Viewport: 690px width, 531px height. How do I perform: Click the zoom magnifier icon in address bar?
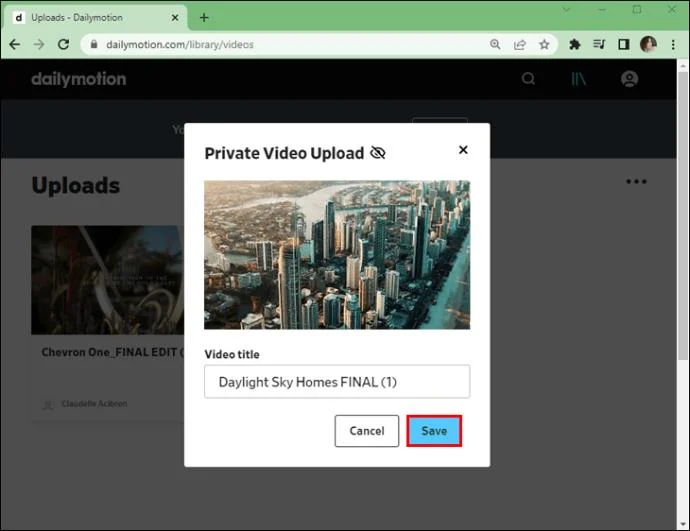(495, 44)
